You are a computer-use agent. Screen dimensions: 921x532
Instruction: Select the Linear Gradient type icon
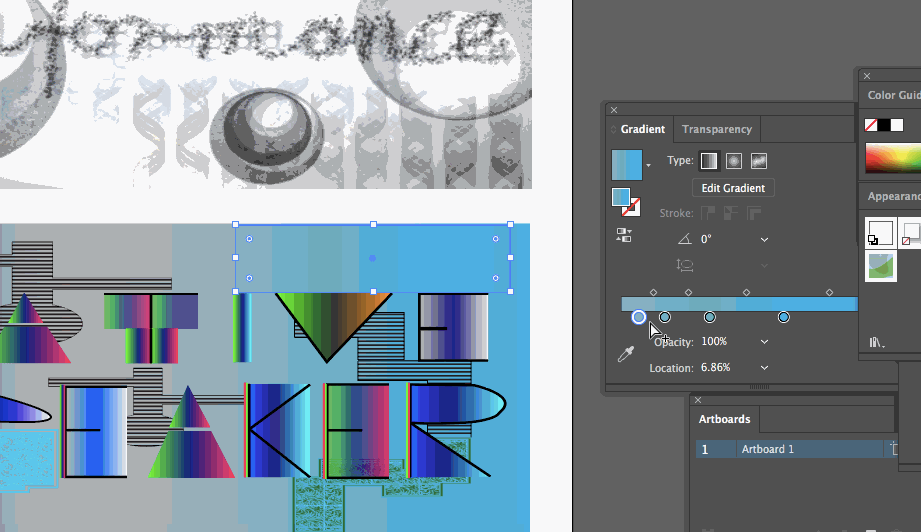pyautogui.click(x=708, y=161)
